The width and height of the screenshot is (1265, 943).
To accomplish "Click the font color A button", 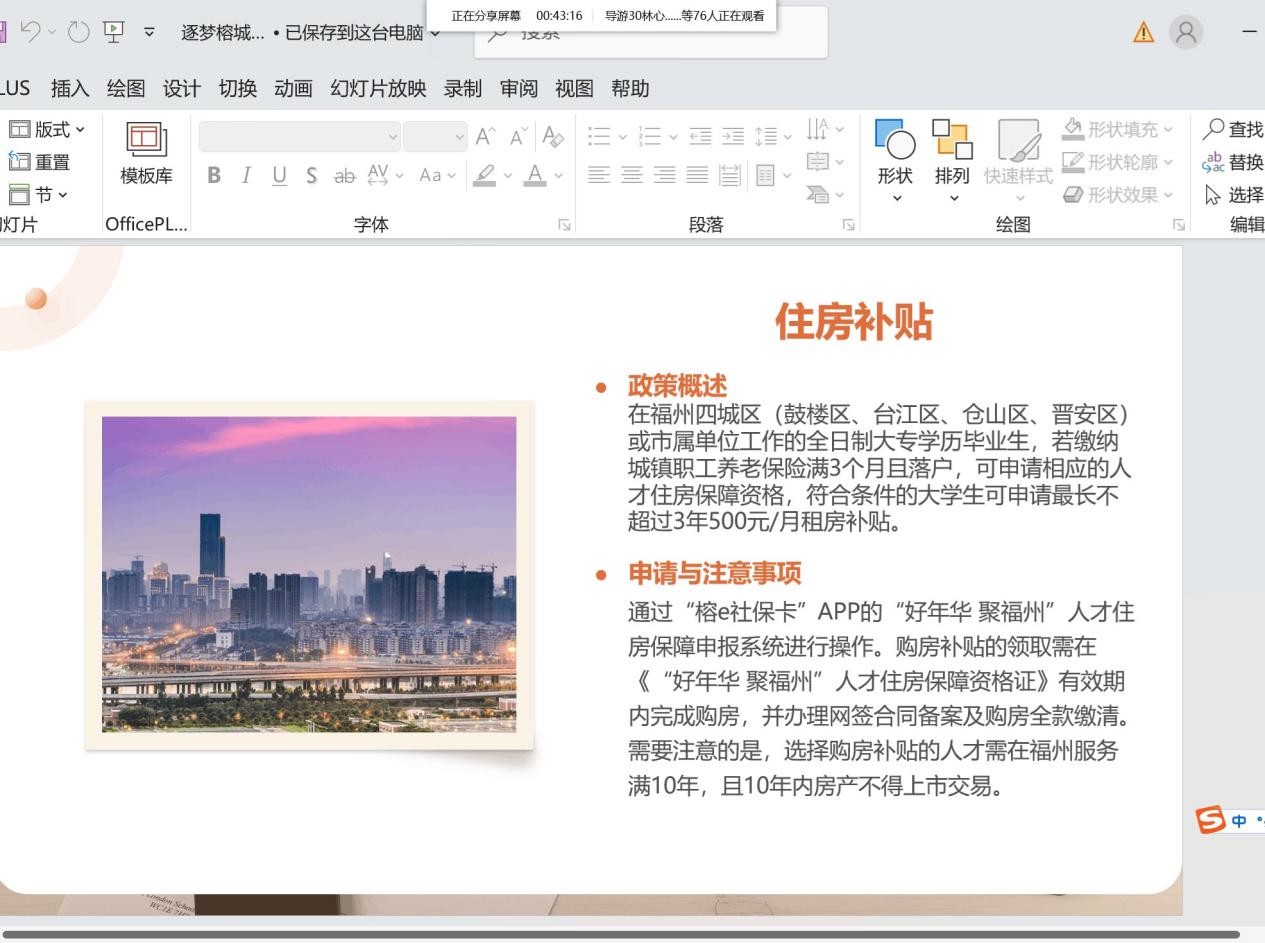I will (535, 176).
